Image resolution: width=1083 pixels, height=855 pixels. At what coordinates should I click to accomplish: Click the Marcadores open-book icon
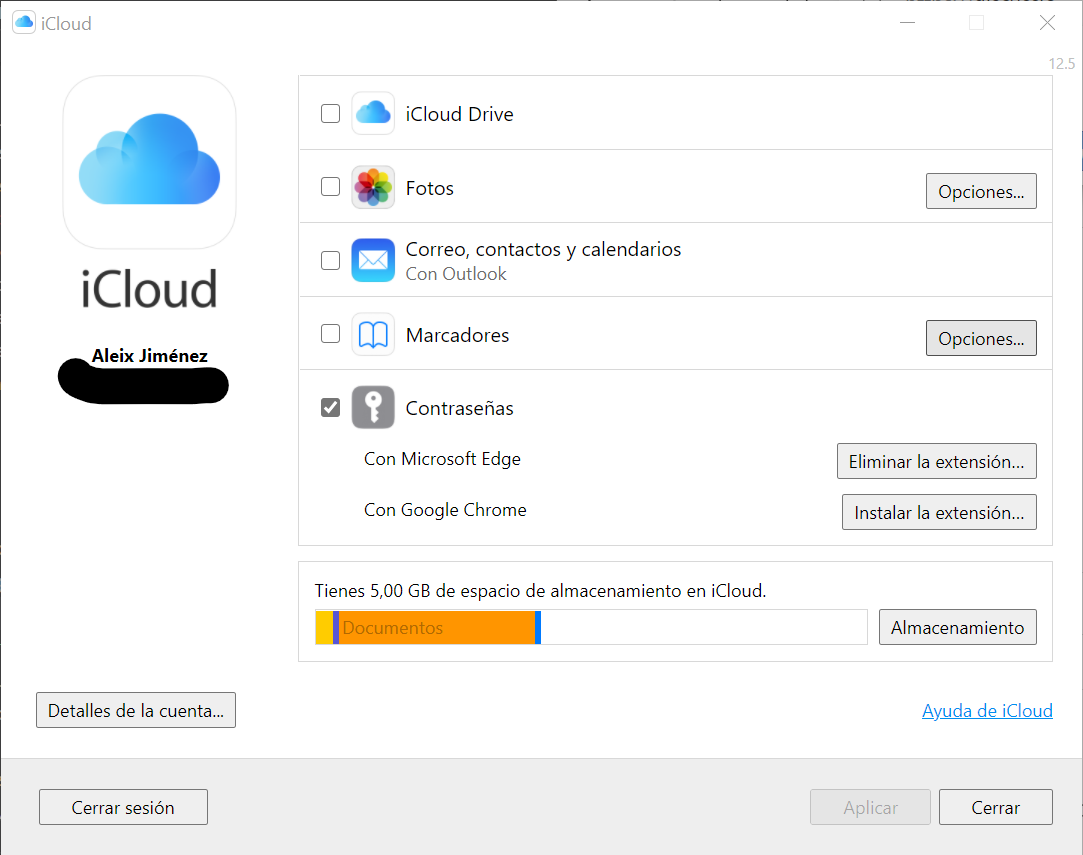click(x=373, y=334)
